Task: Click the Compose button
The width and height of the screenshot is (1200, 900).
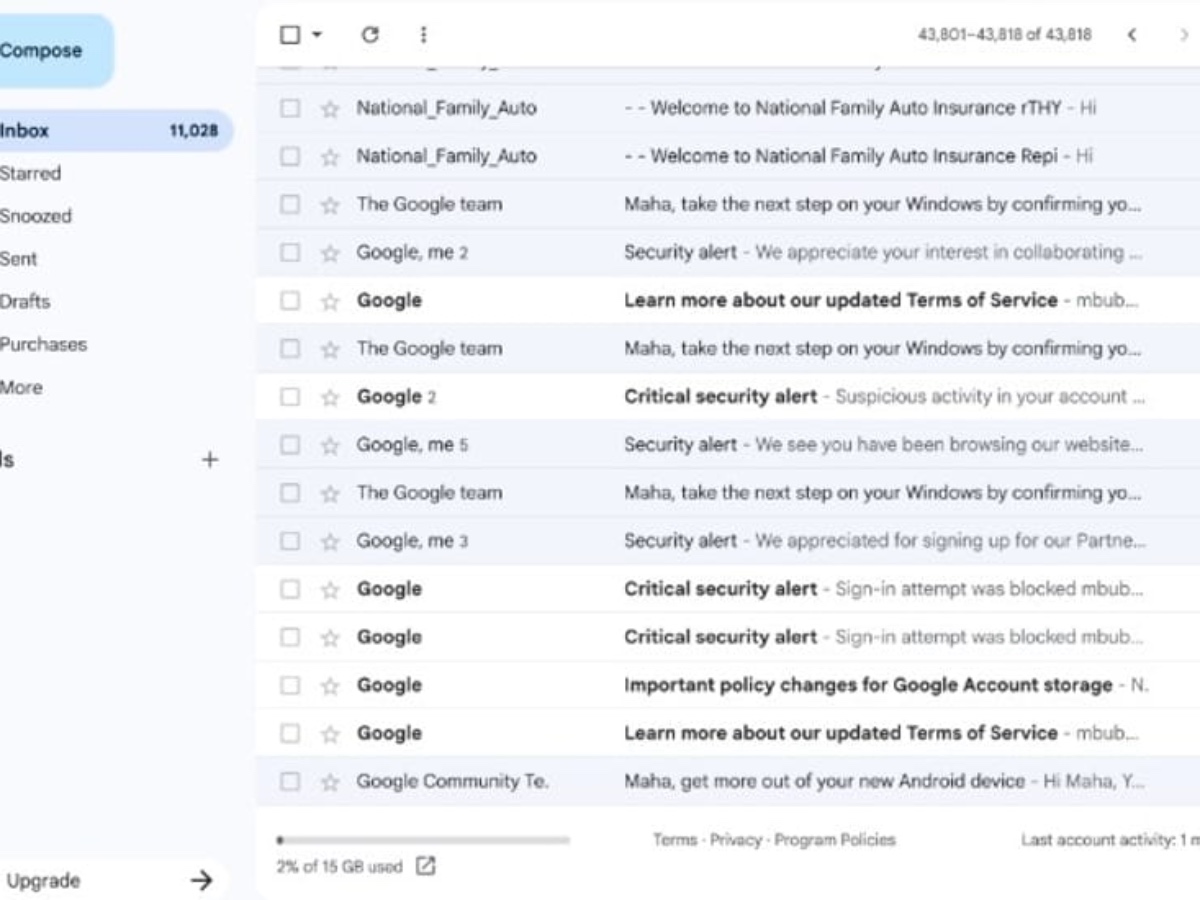Action: click(55, 50)
